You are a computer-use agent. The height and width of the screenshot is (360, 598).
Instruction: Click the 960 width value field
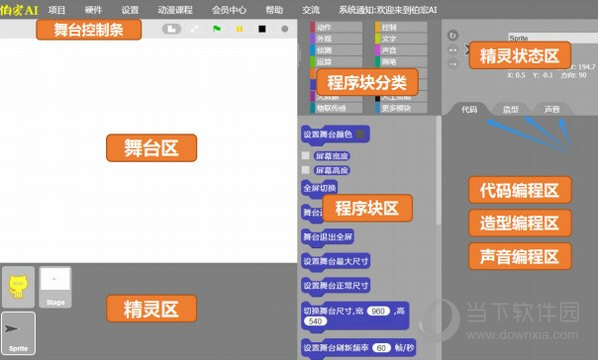point(378,311)
